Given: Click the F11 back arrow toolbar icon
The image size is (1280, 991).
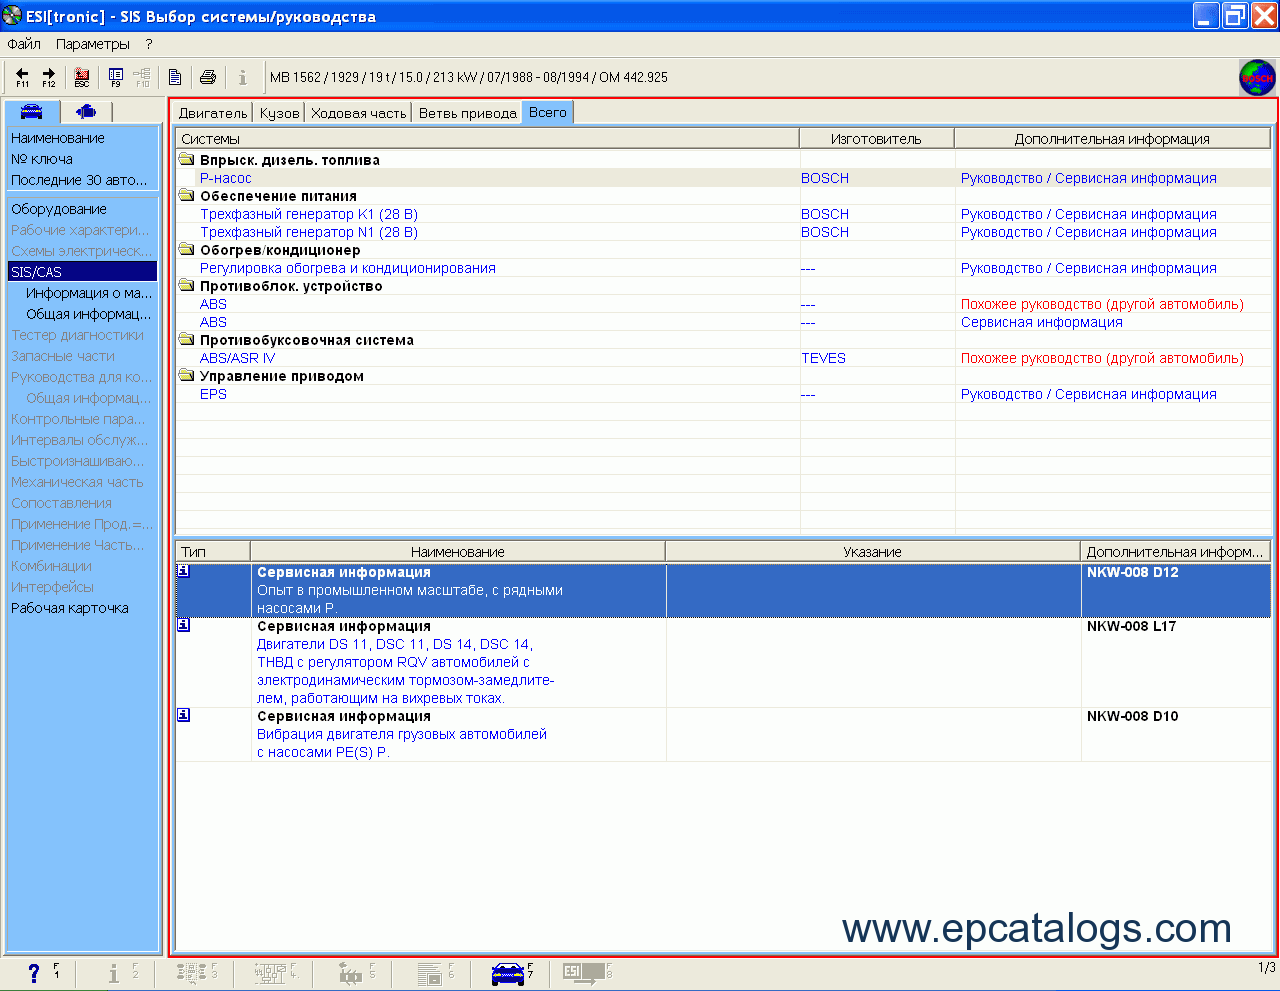Looking at the screenshot, I should (22, 77).
